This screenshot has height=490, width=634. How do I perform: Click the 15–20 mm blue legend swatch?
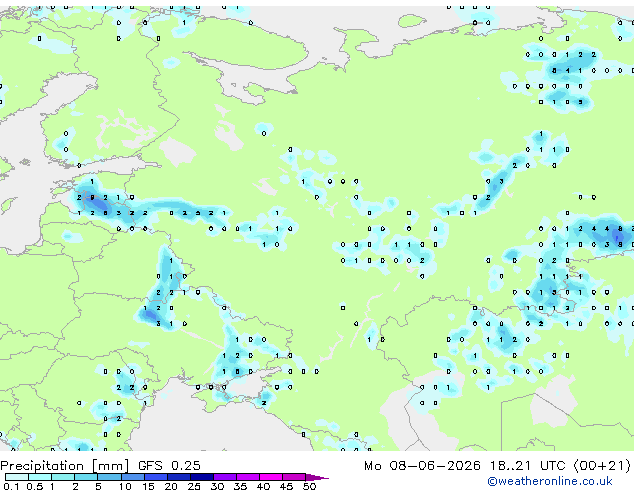point(155,477)
